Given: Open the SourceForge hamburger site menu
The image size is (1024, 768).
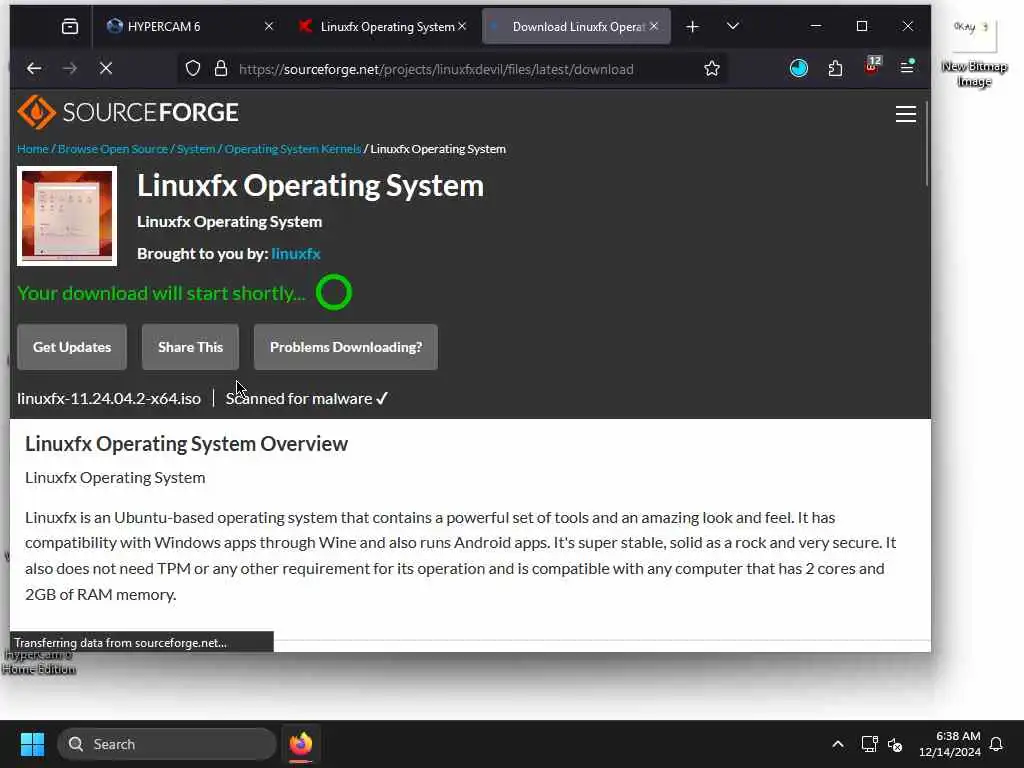Looking at the screenshot, I should coord(905,114).
